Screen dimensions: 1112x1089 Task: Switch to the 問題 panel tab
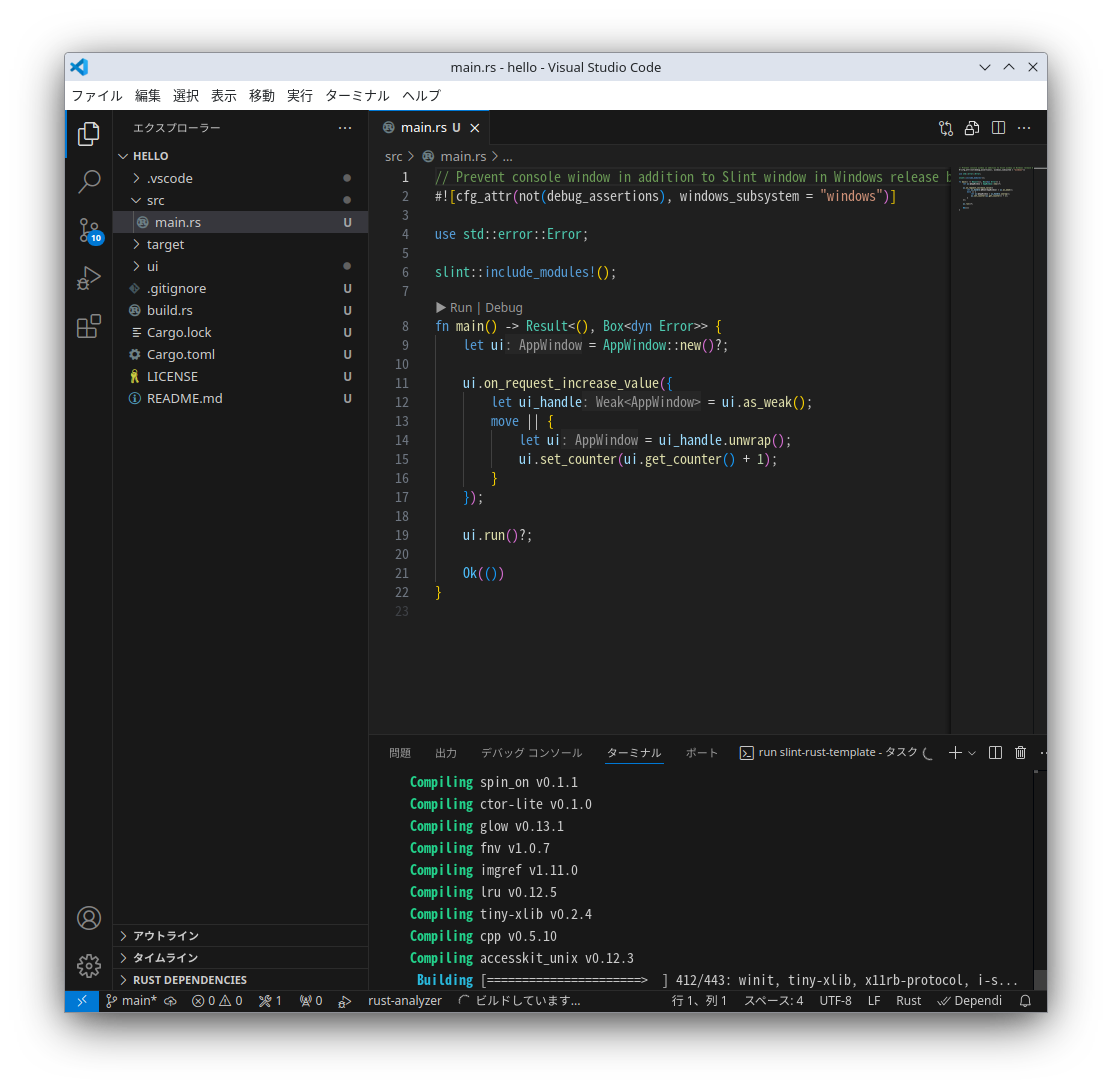coord(400,753)
